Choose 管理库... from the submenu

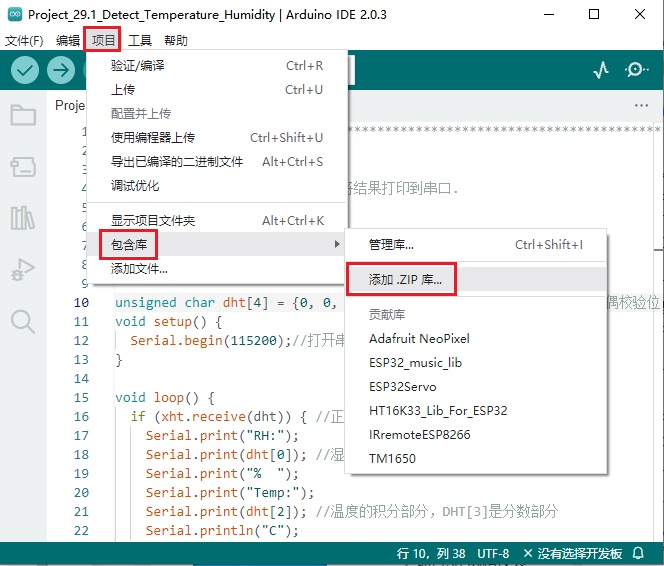[x=391, y=244]
